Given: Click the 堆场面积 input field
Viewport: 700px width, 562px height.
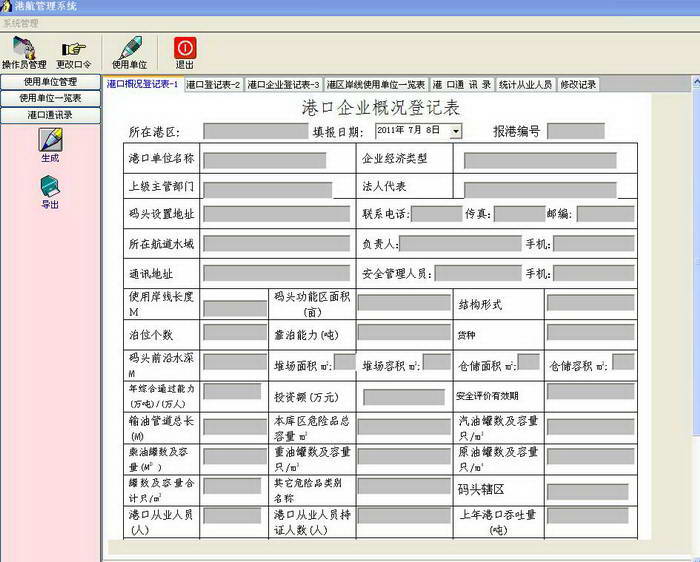Looking at the screenshot, I should (345, 362).
